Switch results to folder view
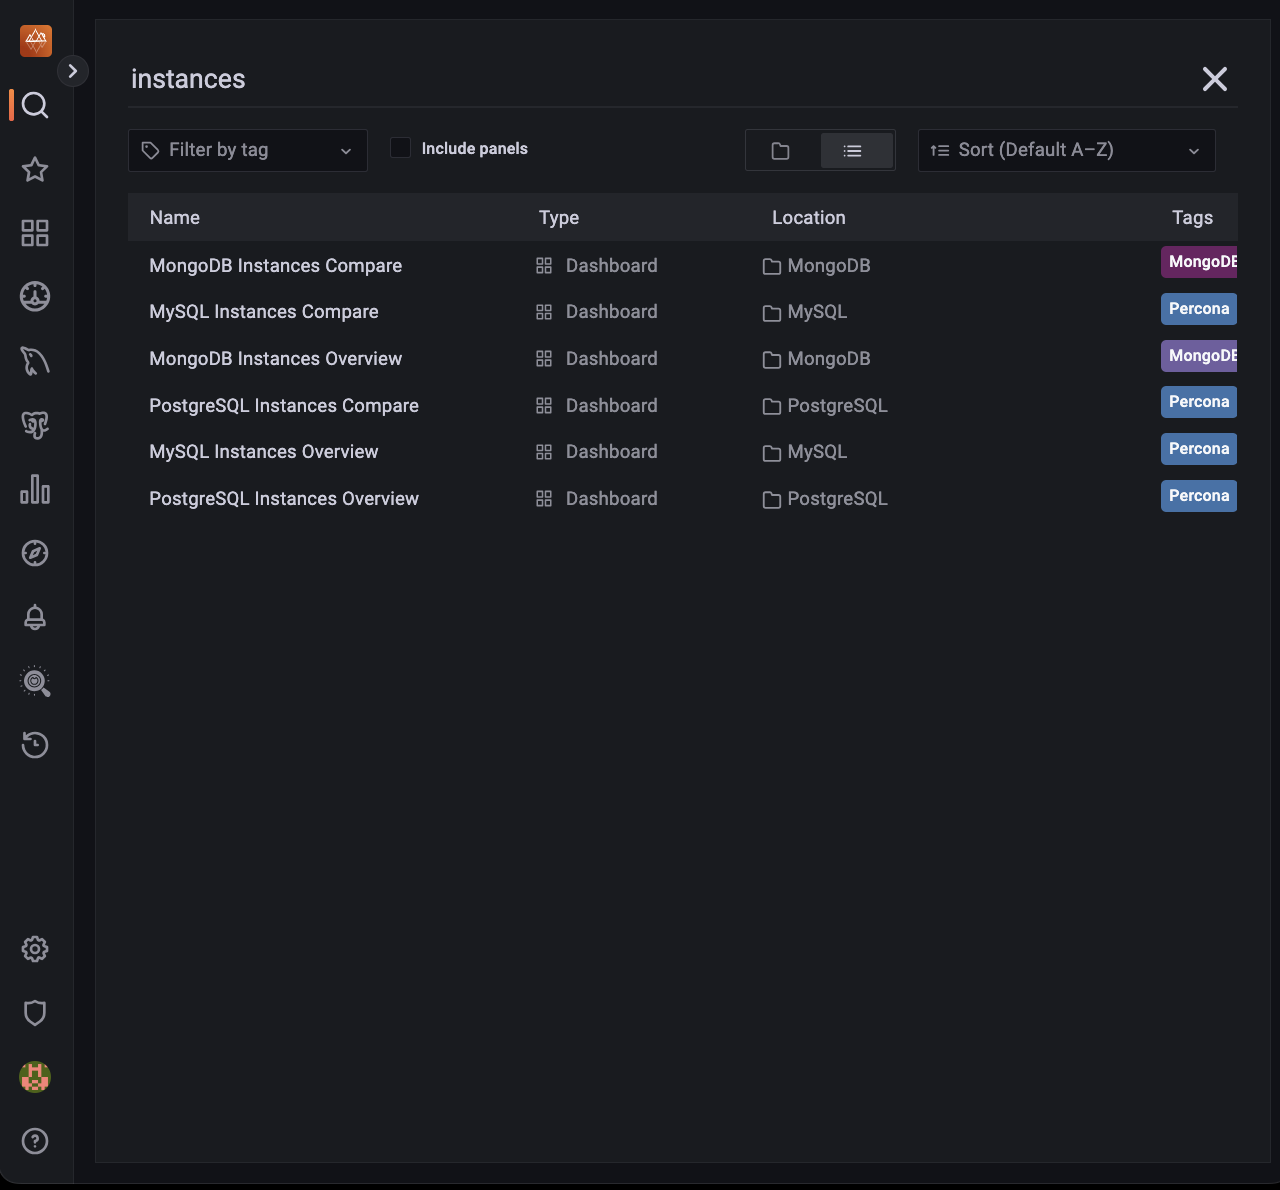Screen dimensions: 1280x1190 [x=782, y=150]
